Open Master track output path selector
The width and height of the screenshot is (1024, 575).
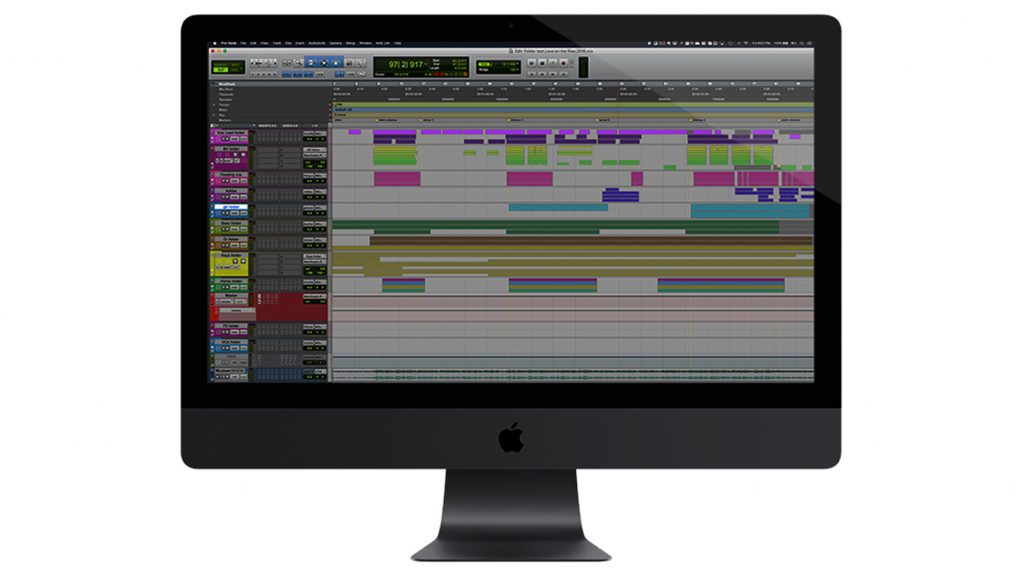315,296
